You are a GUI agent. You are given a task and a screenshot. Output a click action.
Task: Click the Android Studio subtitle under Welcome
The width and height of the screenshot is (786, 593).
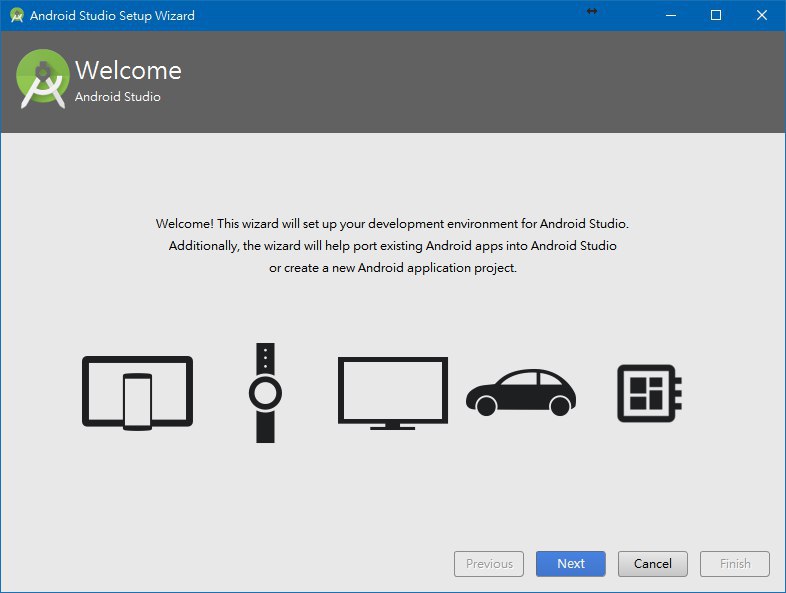117,97
